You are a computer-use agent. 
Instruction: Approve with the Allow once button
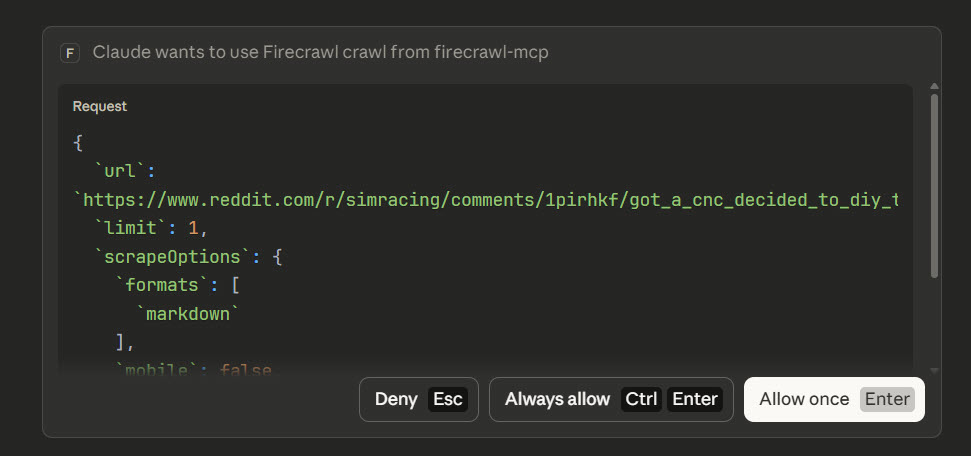tap(804, 399)
